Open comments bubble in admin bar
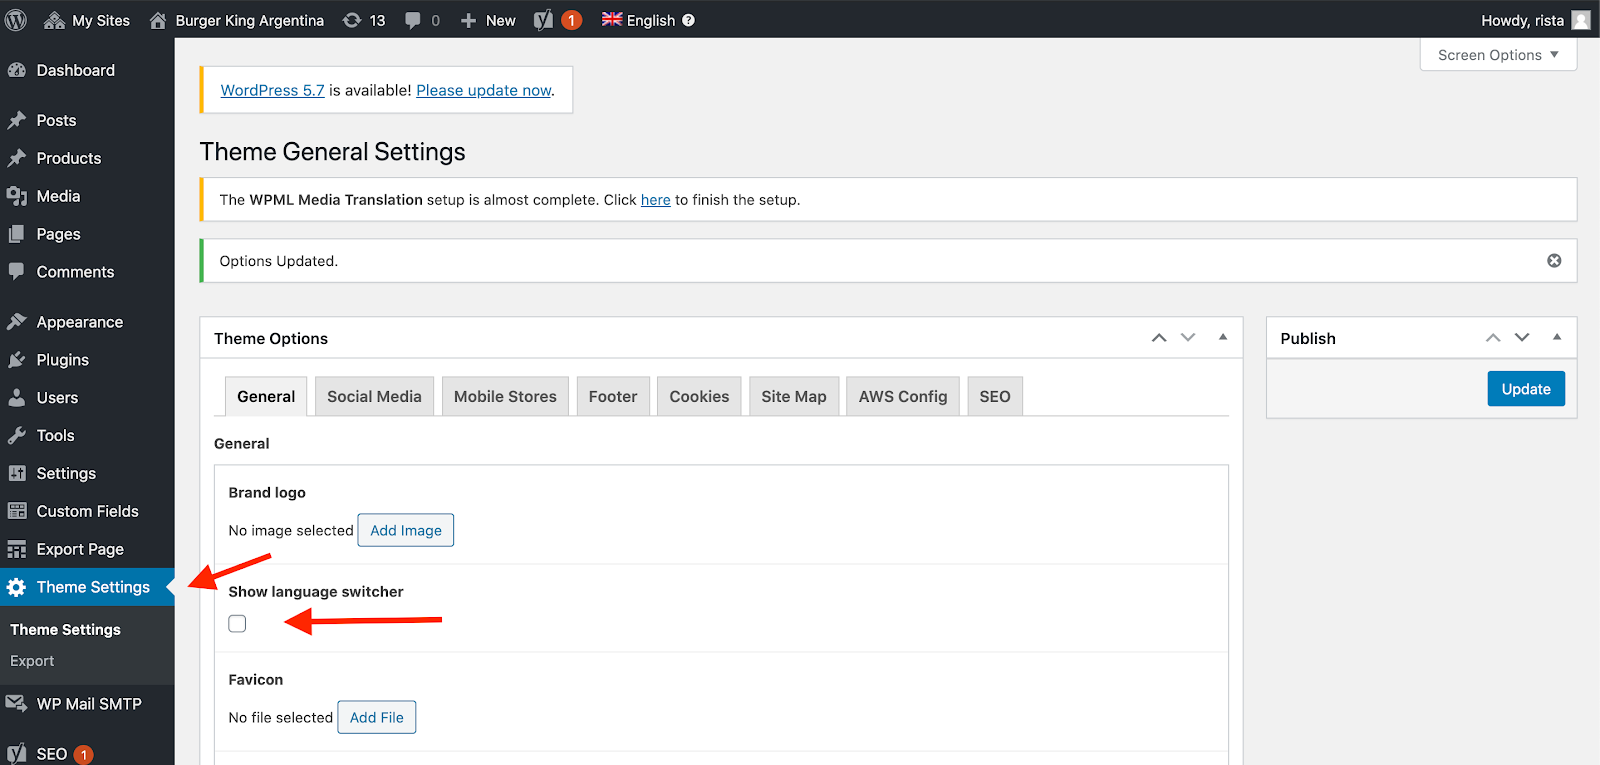The width and height of the screenshot is (1600, 765). (x=413, y=20)
